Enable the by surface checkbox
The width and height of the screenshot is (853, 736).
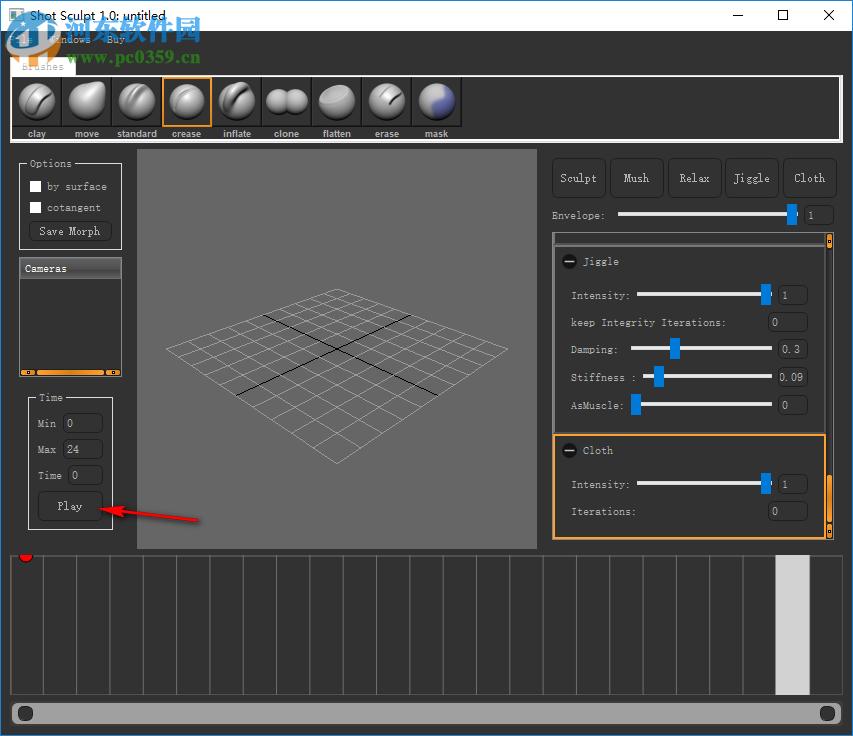[x=36, y=187]
